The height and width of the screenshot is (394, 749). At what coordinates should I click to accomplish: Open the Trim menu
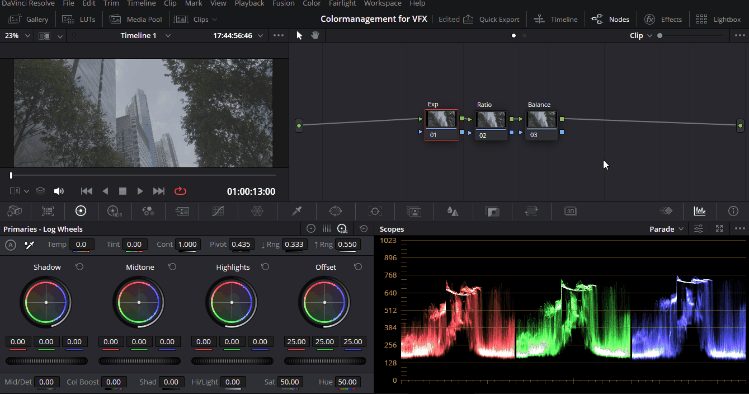[111, 3]
